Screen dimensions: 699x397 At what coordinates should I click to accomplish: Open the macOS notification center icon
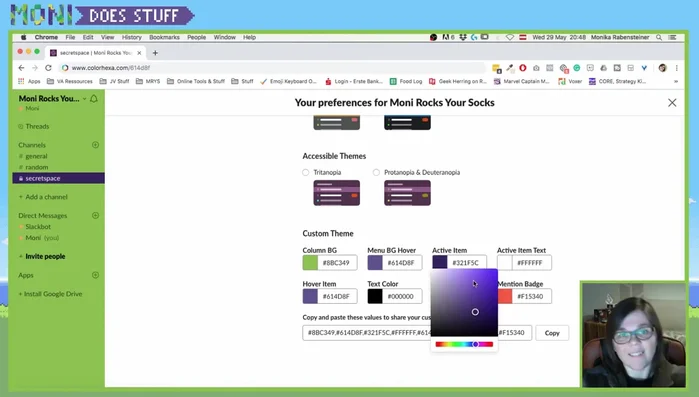pyautogui.click(x=672, y=37)
